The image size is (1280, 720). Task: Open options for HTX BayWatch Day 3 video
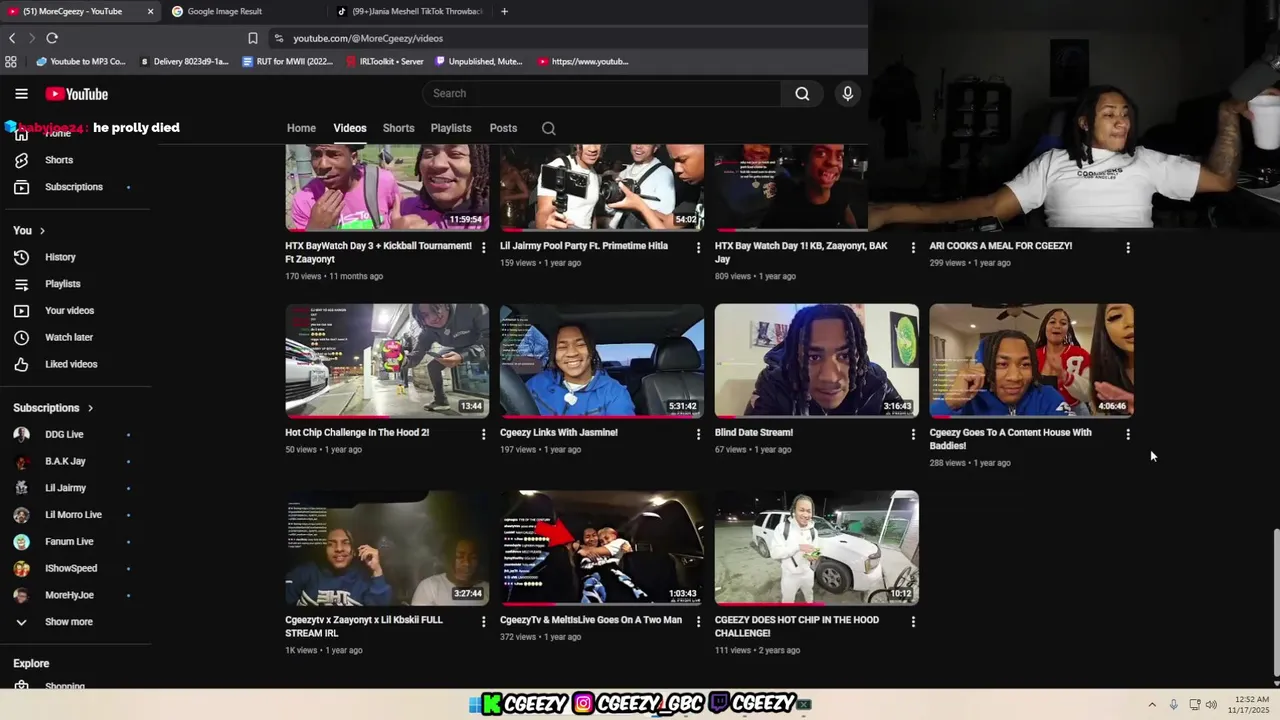pyautogui.click(x=483, y=247)
